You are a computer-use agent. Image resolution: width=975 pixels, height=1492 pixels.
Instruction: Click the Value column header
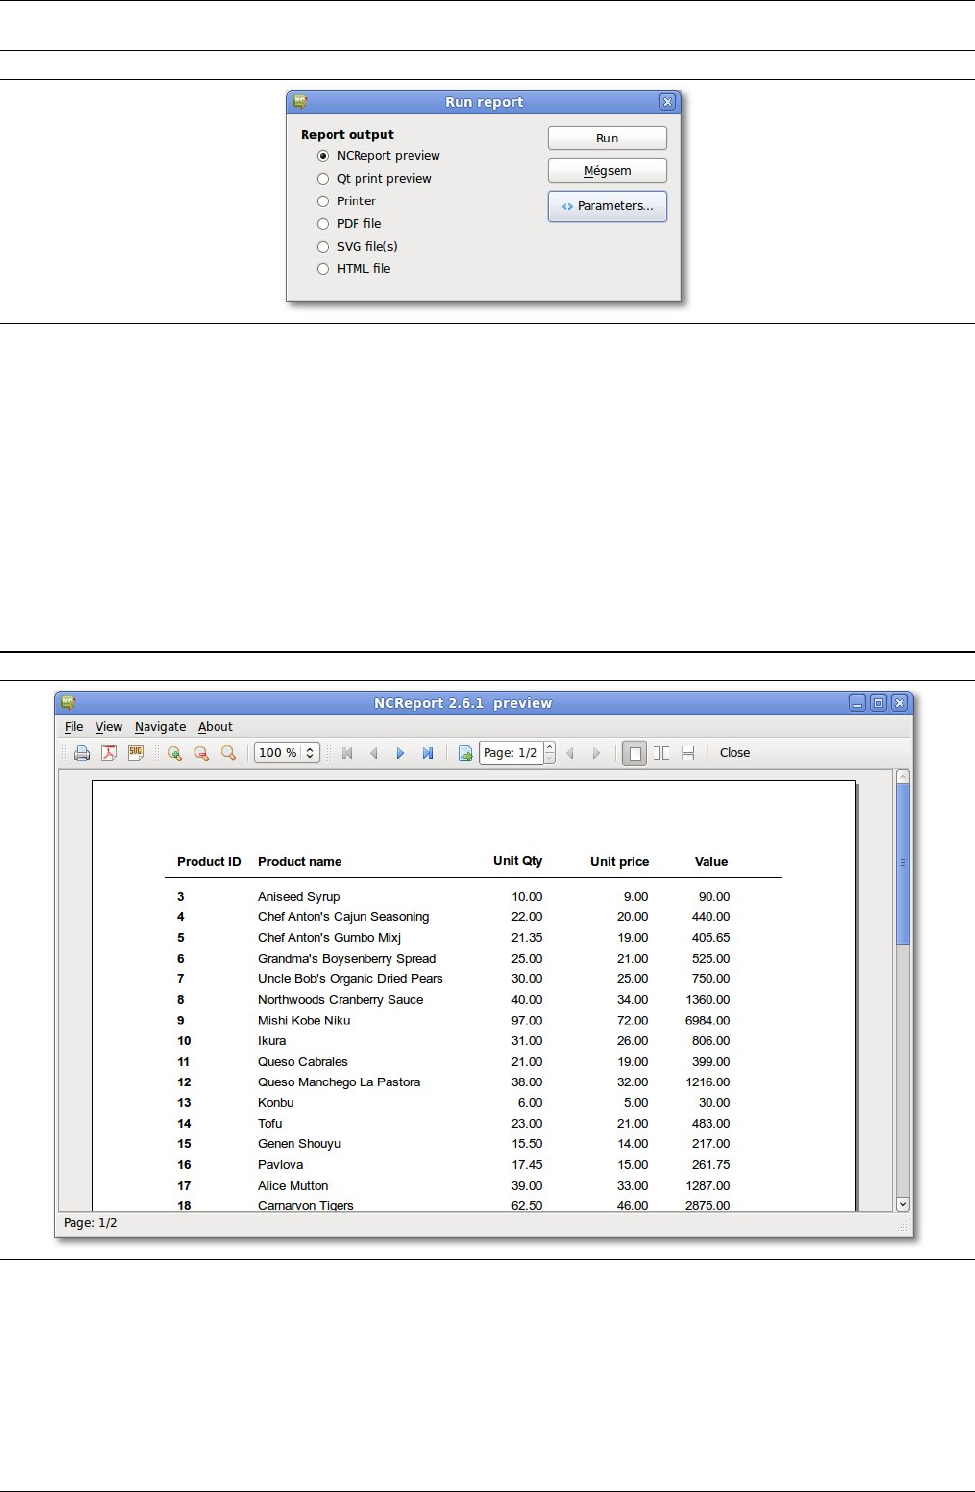712,862
